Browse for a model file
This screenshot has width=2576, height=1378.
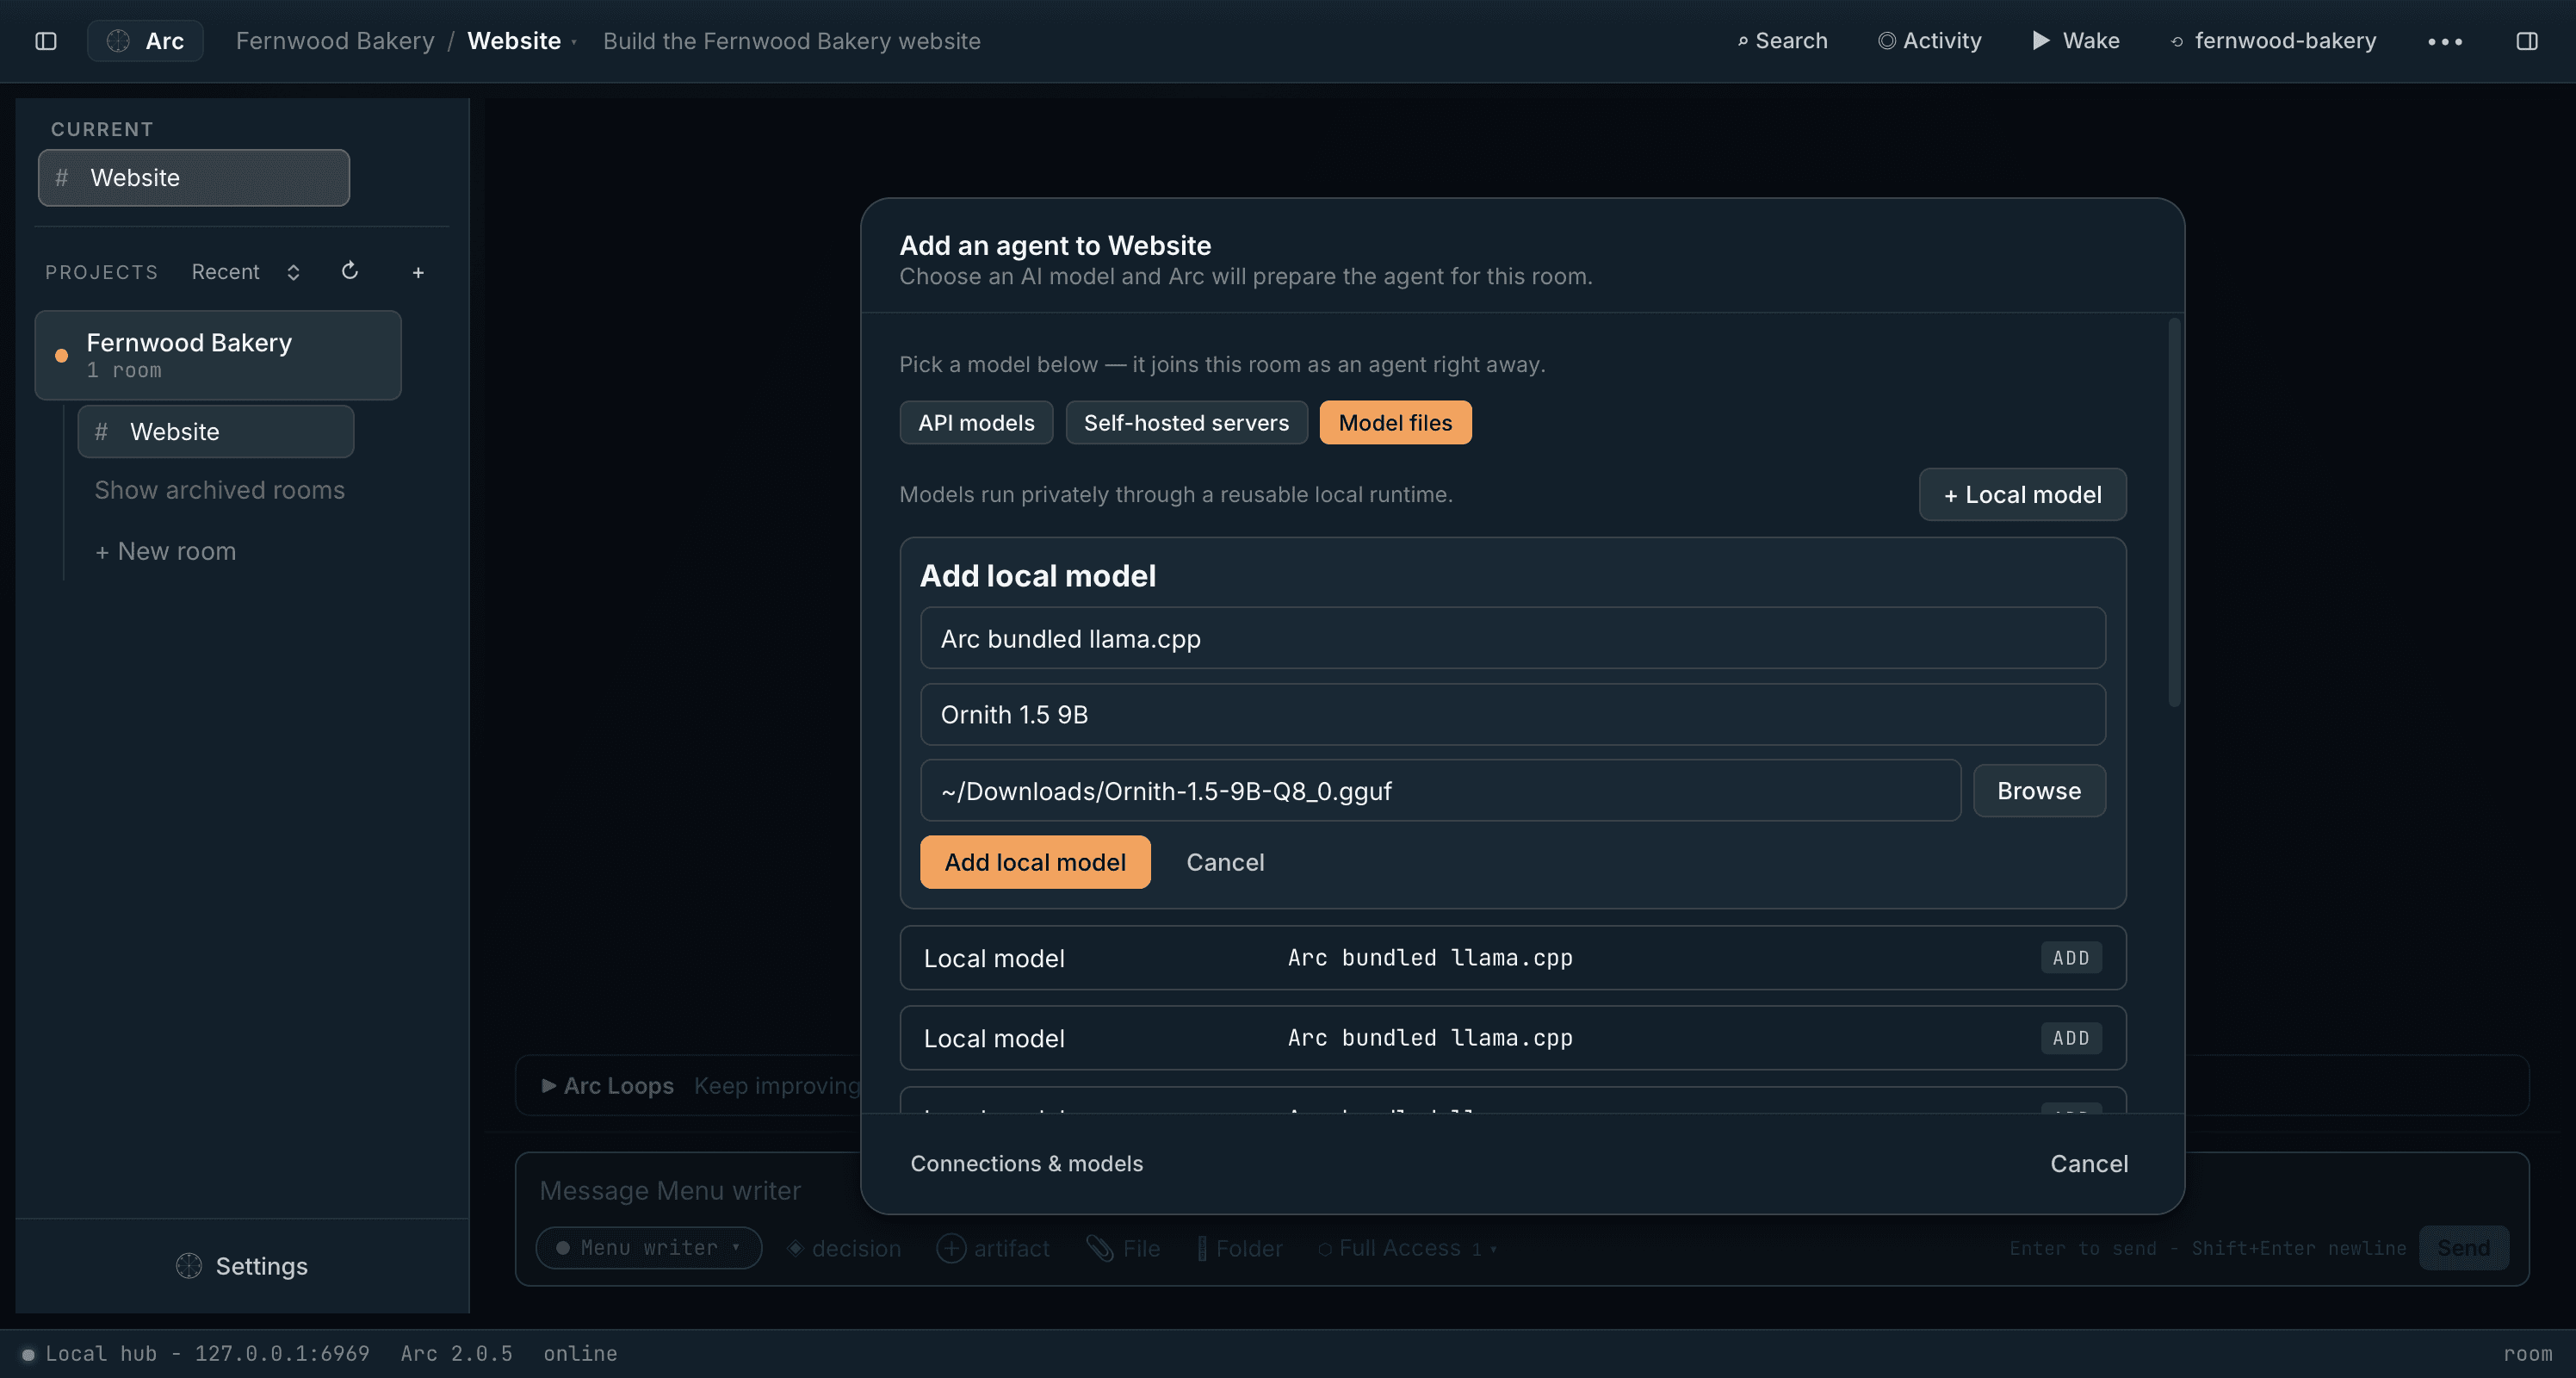pyautogui.click(x=2039, y=791)
